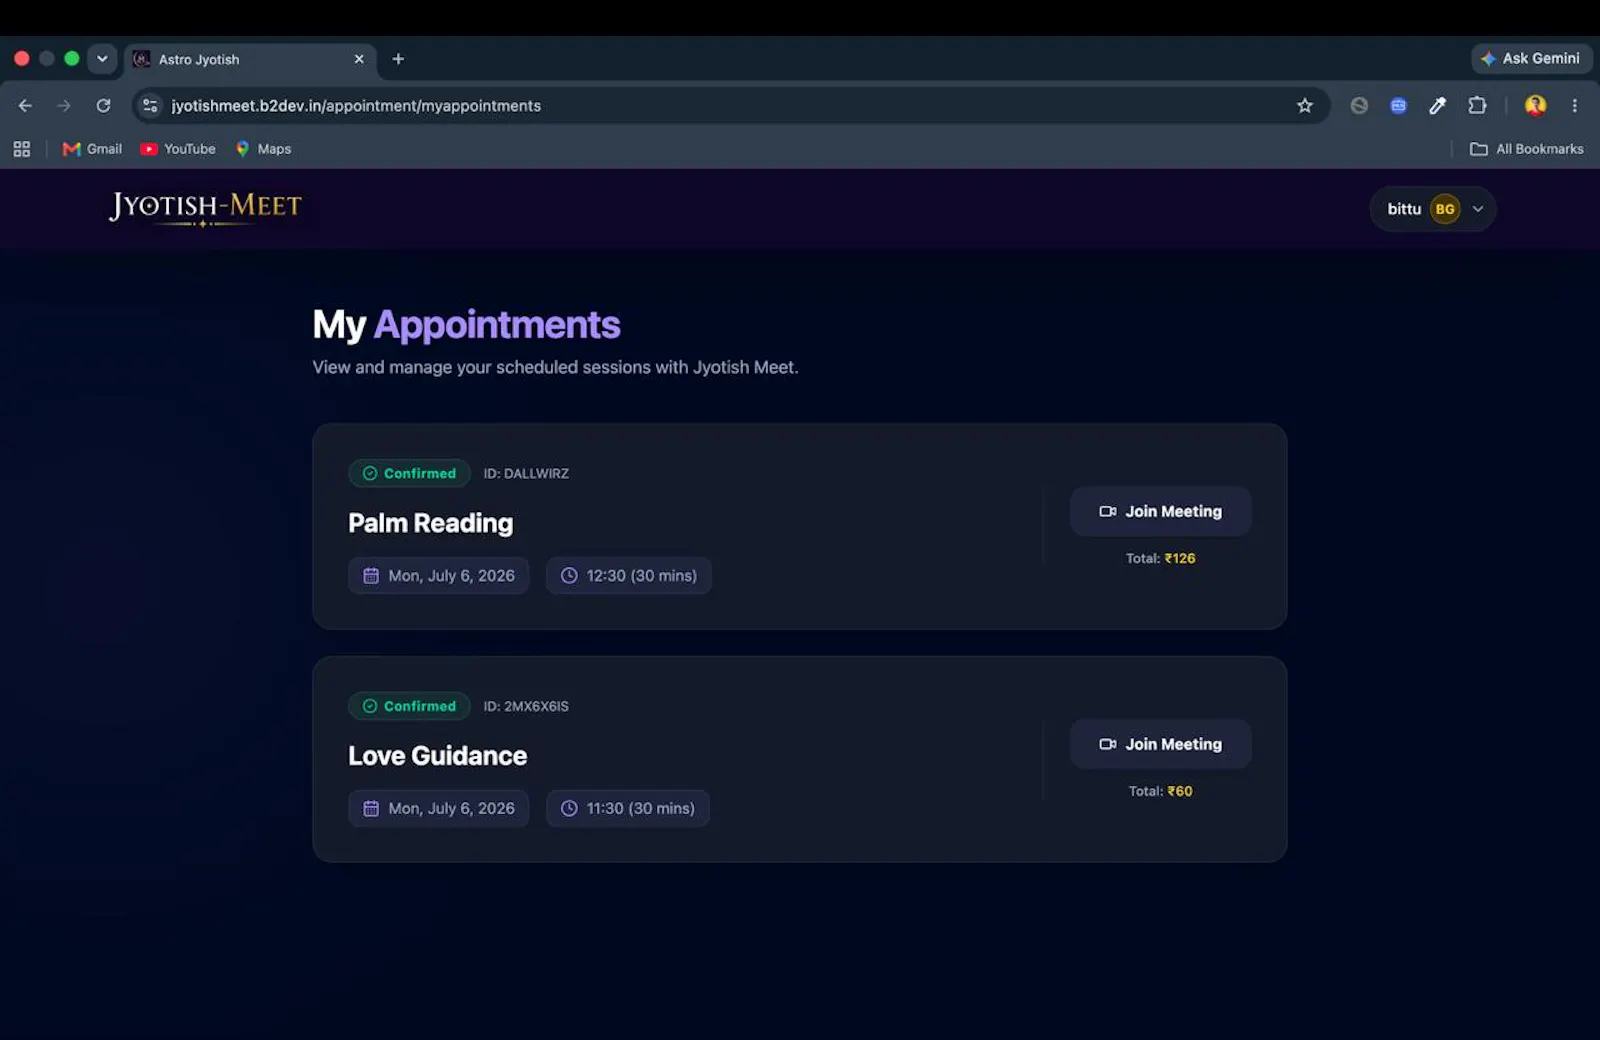The width and height of the screenshot is (1600, 1040).
Task: Click the My Appointments heading
Action: coord(466,325)
